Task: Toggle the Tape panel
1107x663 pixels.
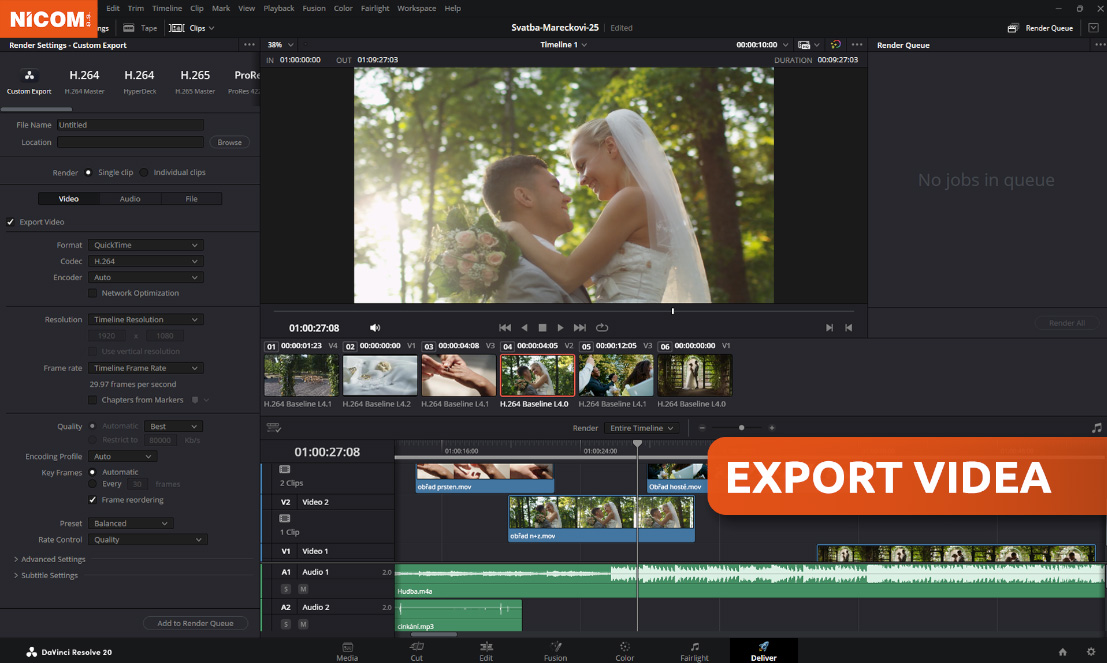Action: (140, 28)
